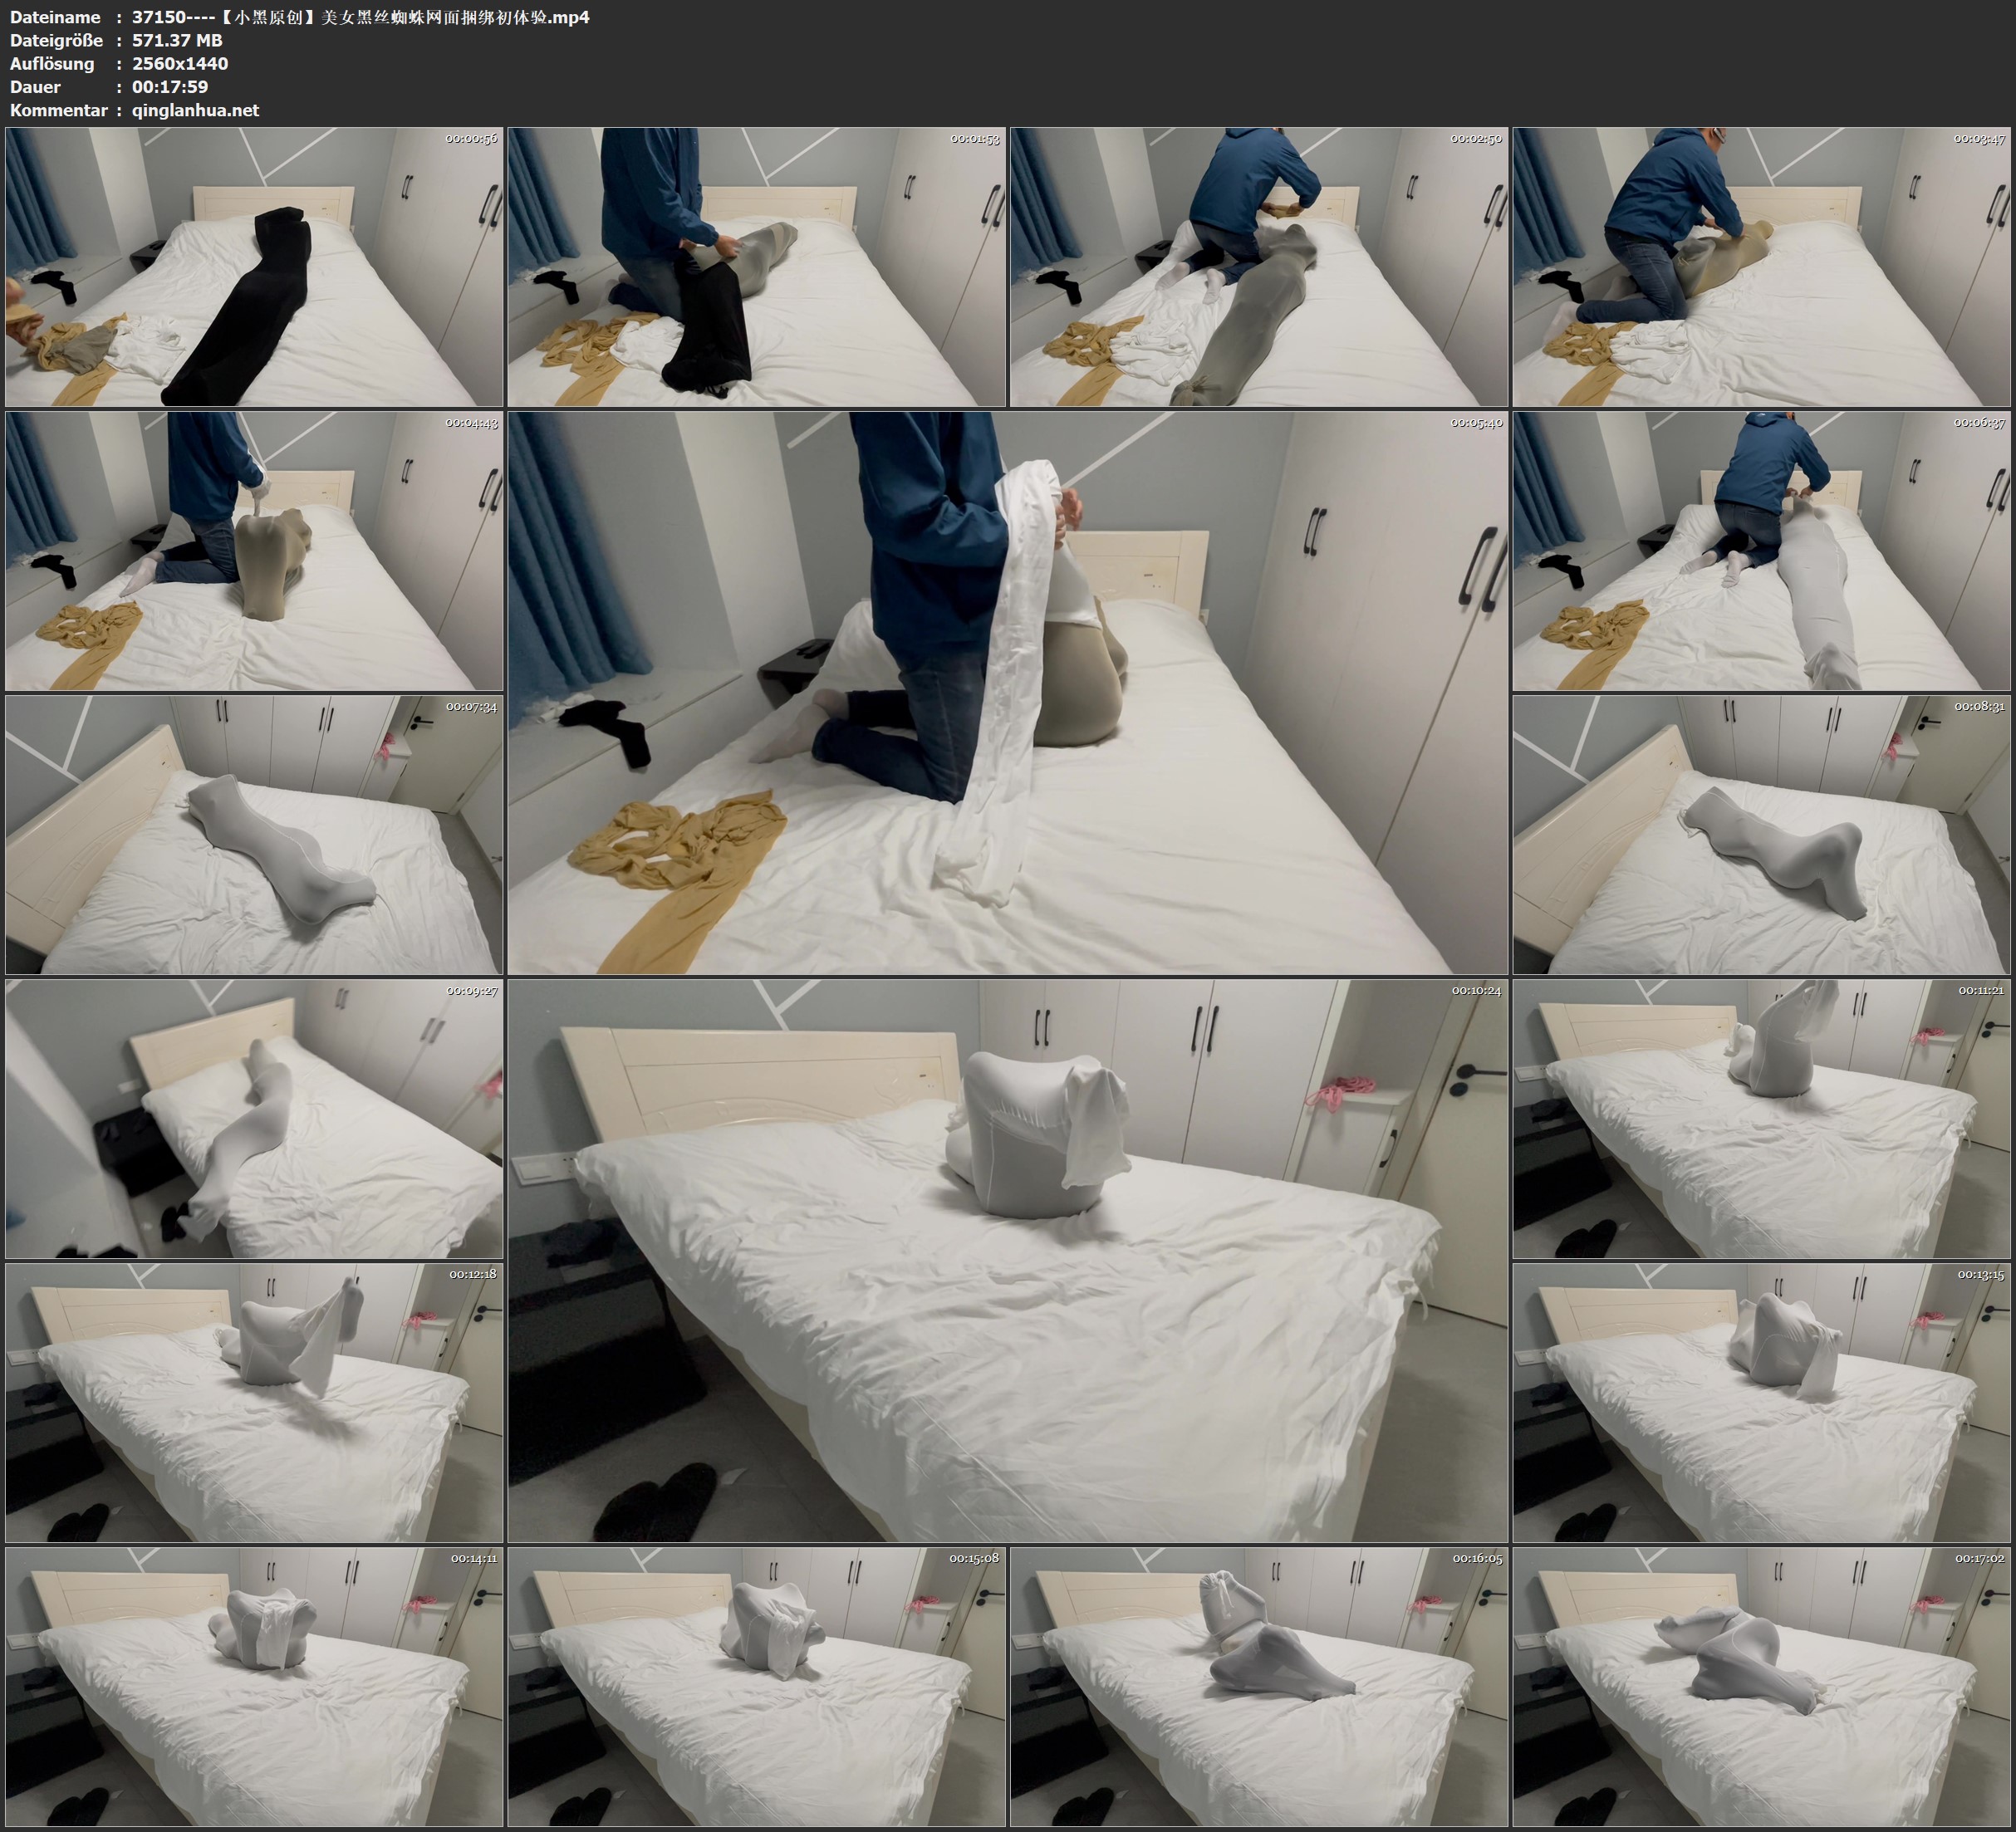Click the thumbnail marked 00:16:05

(x=1258, y=1686)
